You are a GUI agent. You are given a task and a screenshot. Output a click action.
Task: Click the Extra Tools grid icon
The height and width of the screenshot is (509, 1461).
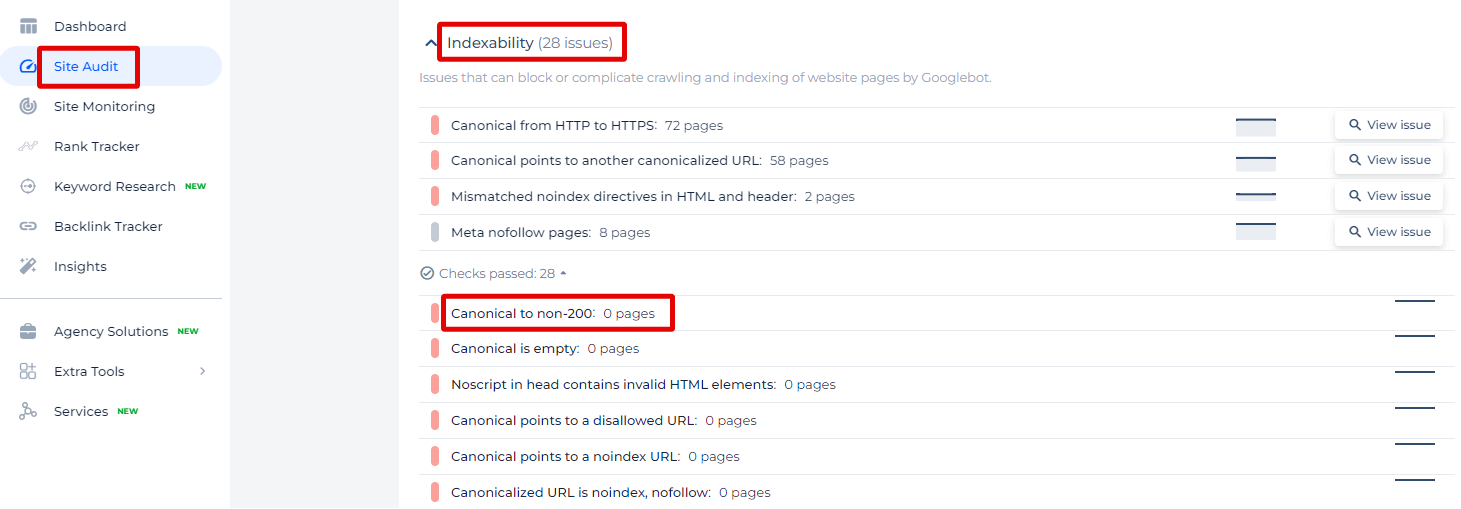(x=28, y=371)
